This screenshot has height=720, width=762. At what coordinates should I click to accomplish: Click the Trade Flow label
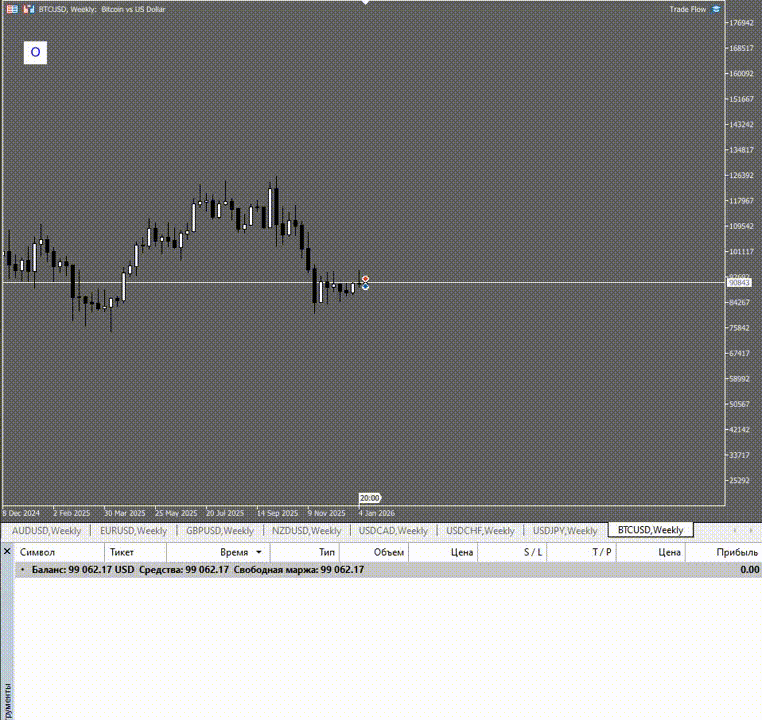(688, 9)
